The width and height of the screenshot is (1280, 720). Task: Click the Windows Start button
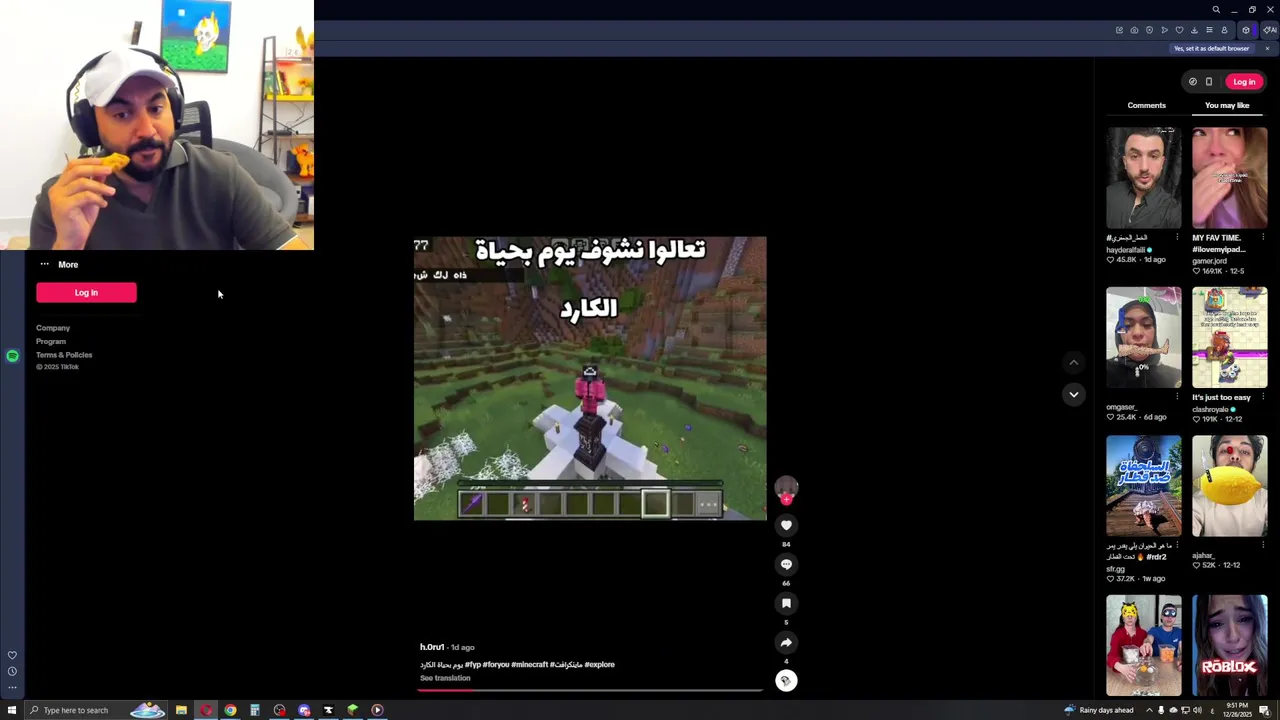click(x=12, y=710)
